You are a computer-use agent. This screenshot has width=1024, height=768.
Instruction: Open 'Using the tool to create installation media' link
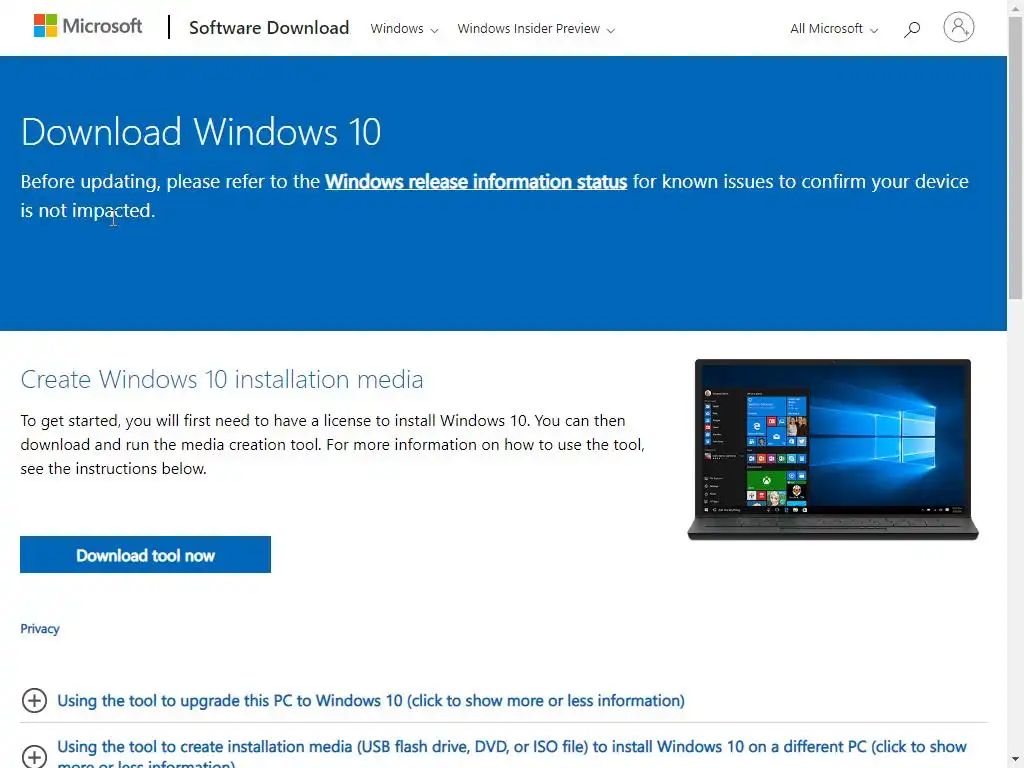point(512,754)
